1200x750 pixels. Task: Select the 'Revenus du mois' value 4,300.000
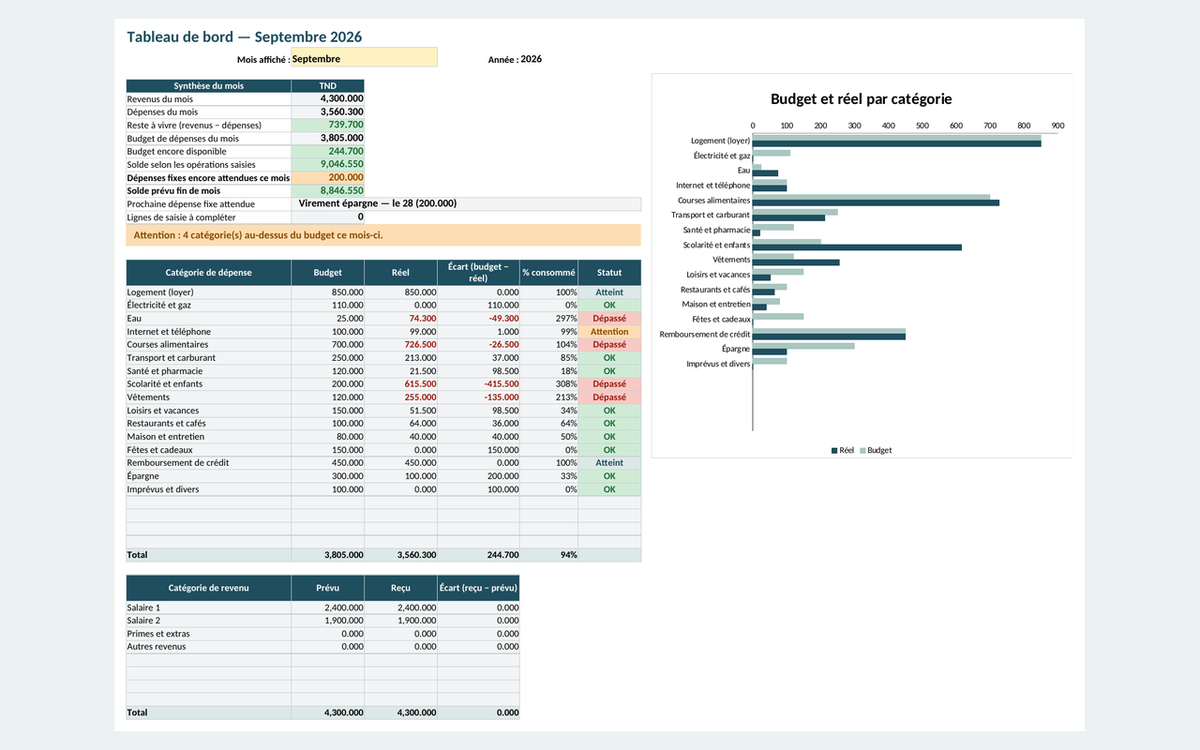(x=328, y=99)
